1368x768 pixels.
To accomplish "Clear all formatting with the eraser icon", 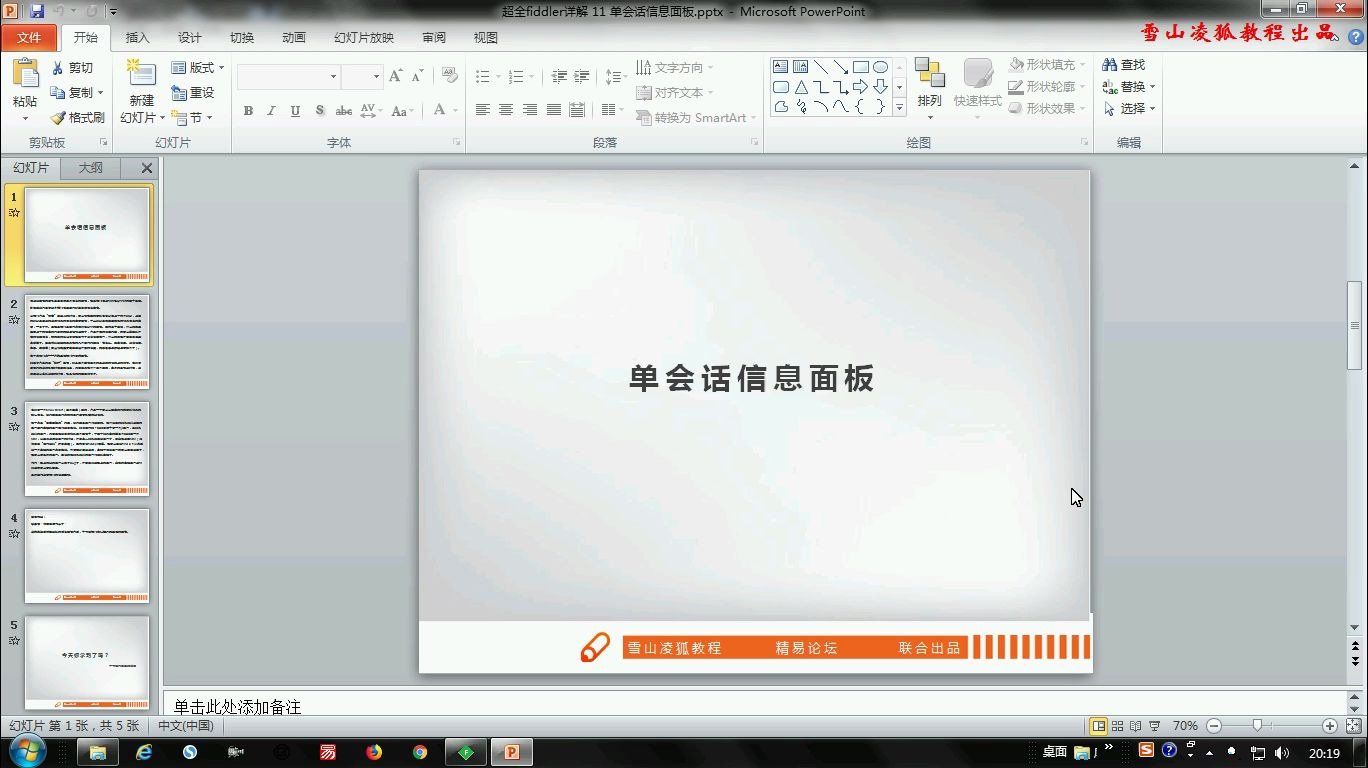I will 449,76.
